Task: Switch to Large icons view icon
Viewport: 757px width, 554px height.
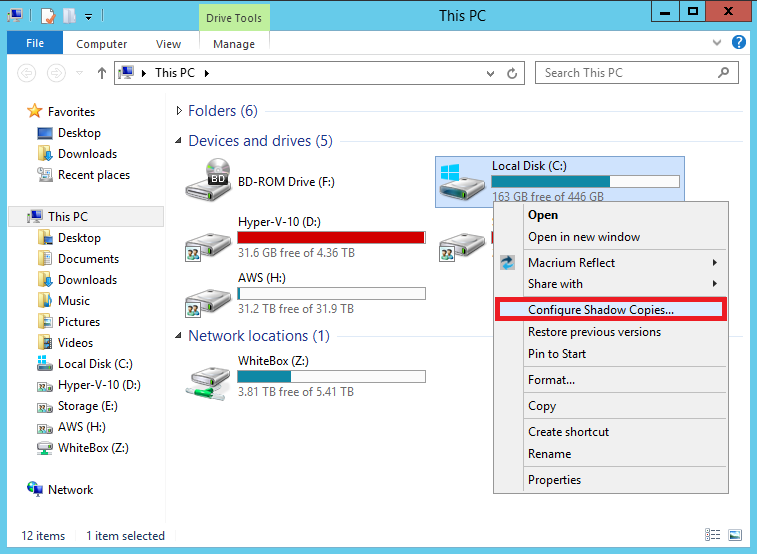Action: [x=735, y=535]
